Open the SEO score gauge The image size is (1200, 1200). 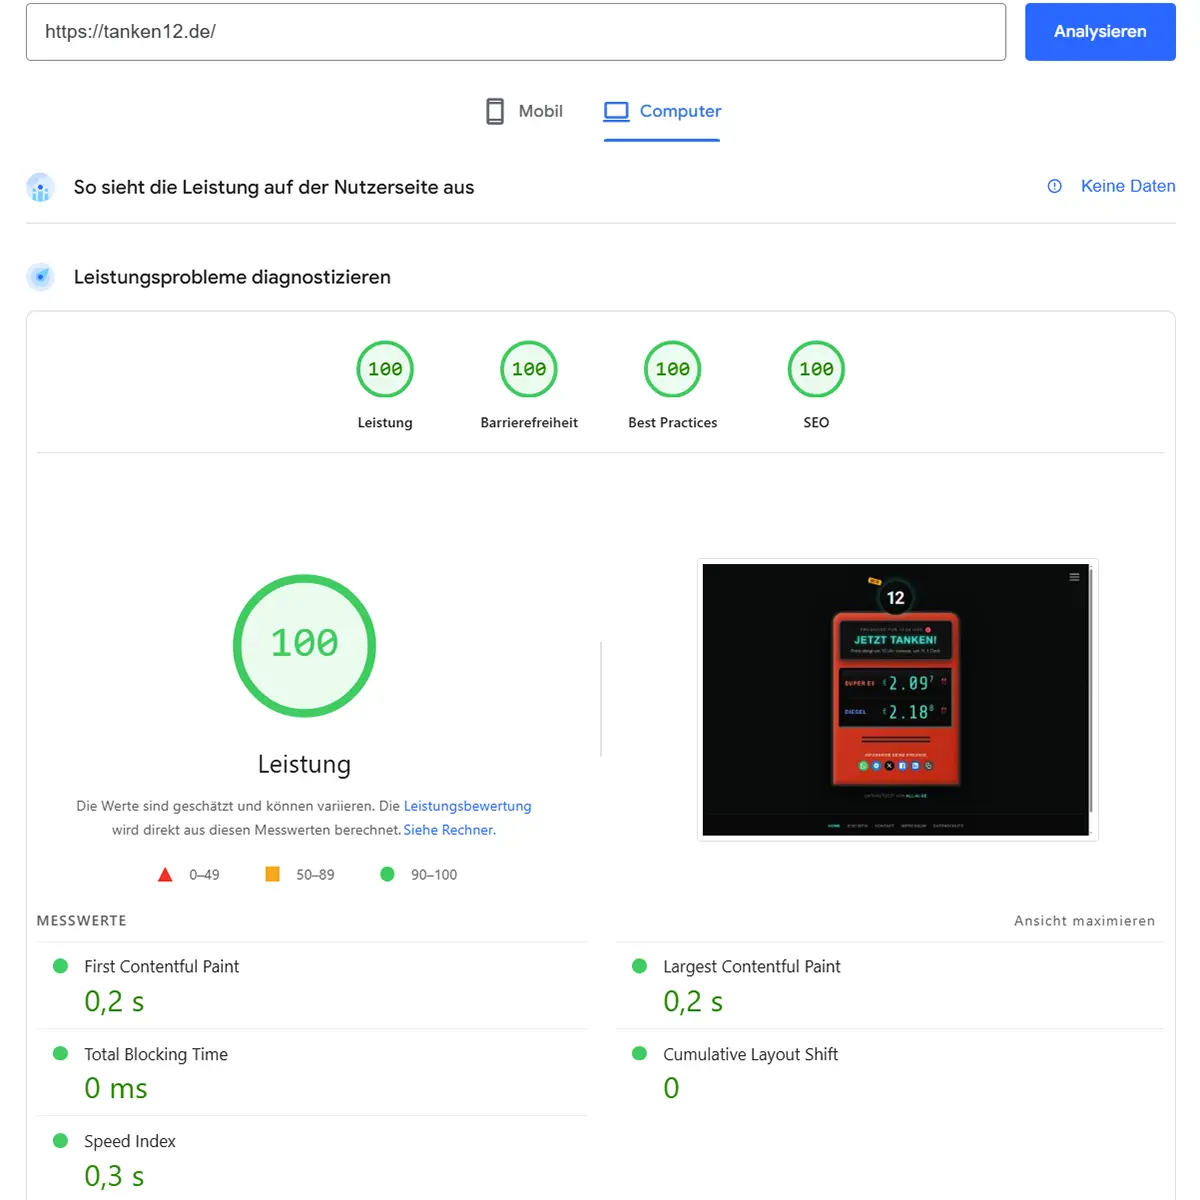coord(816,370)
